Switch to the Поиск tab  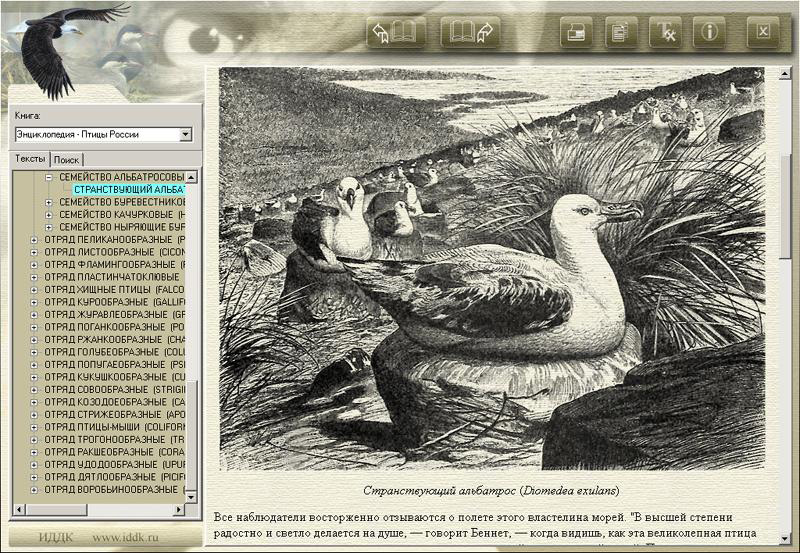[x=67, y=159]
